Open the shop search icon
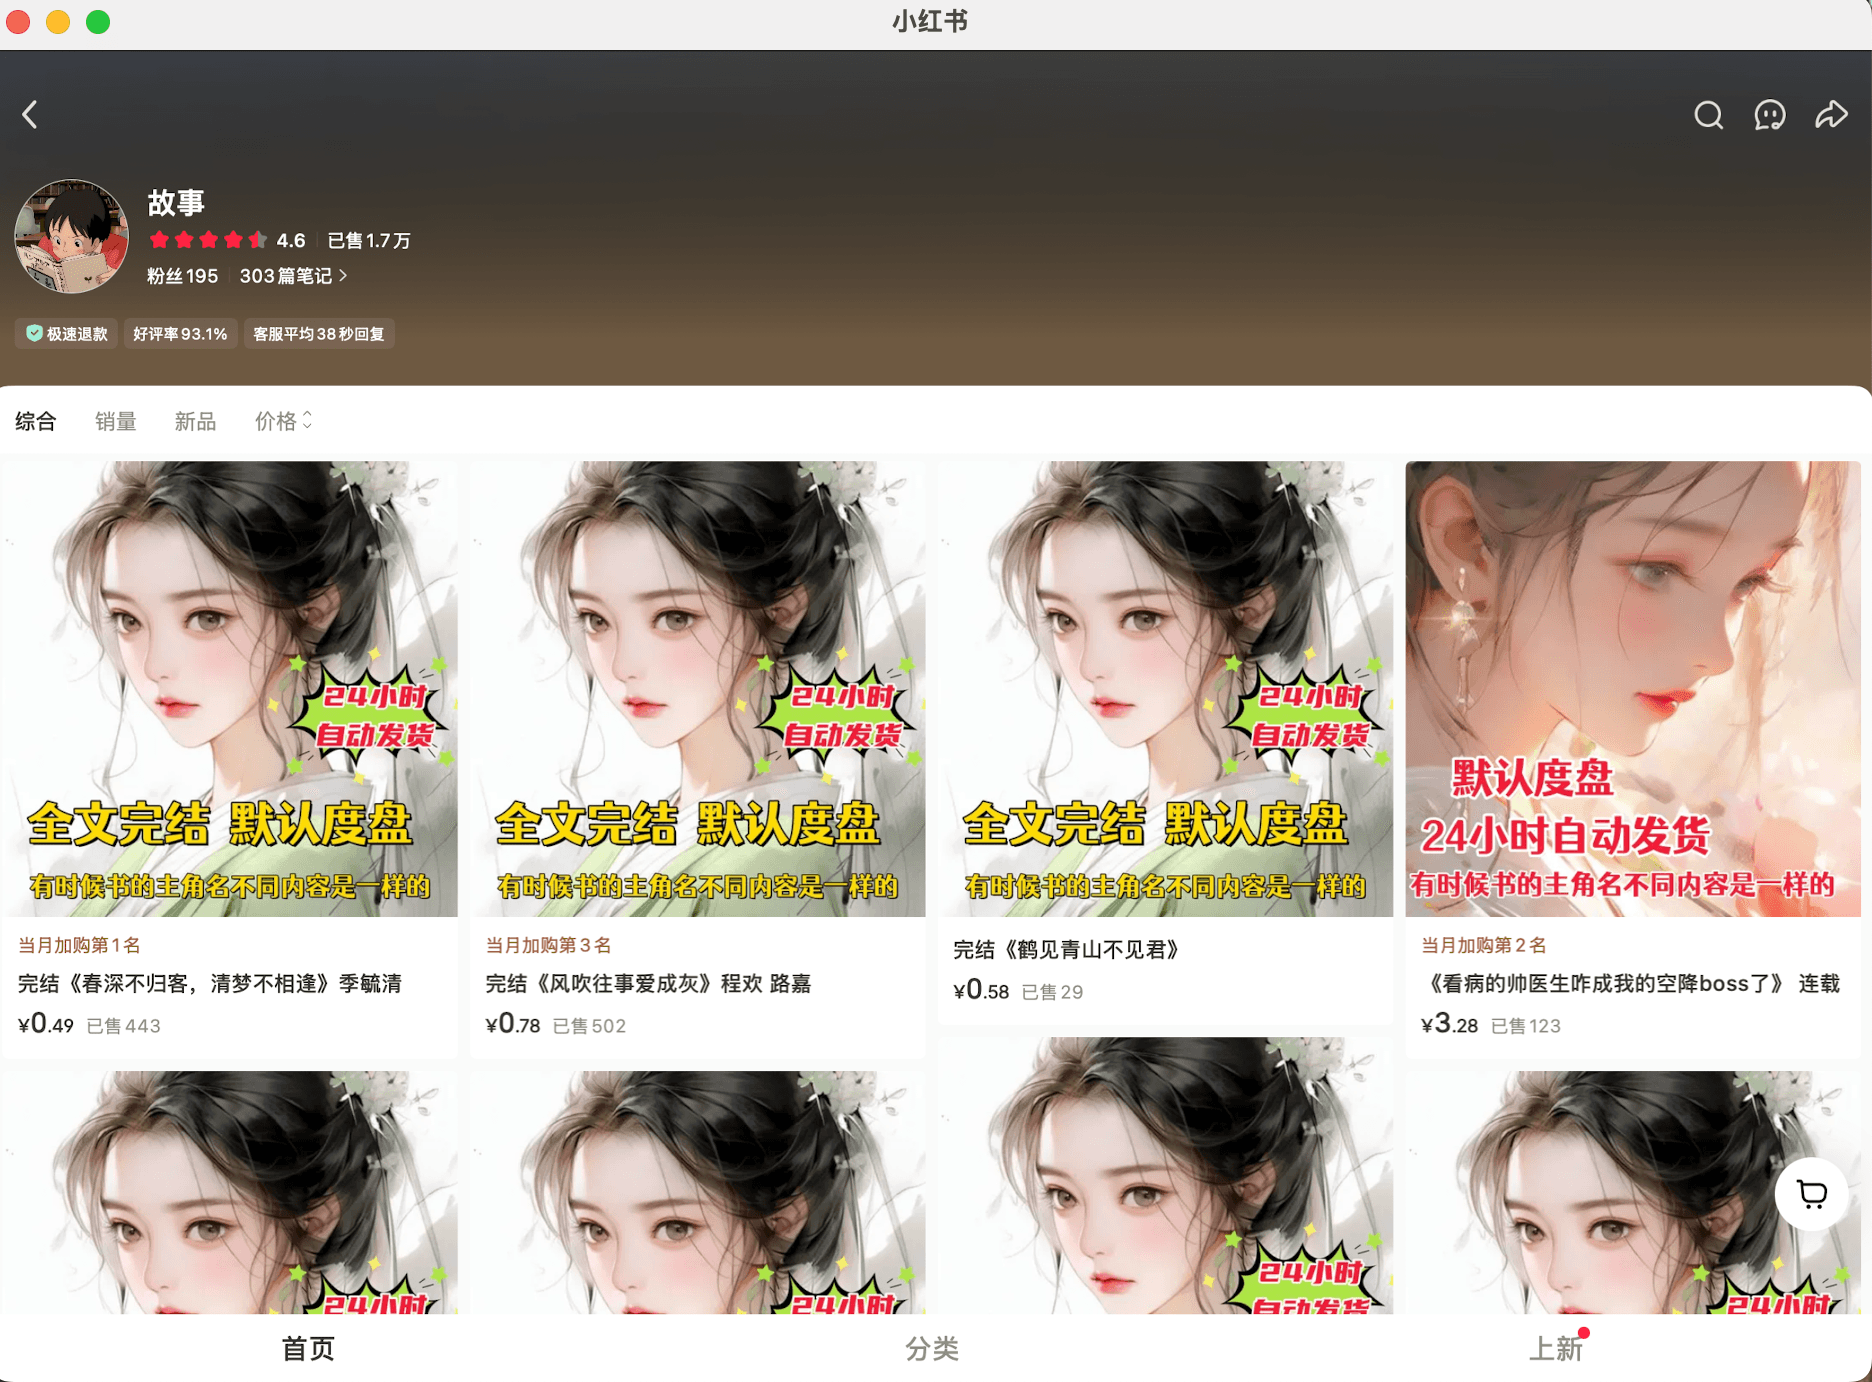 pos(1708,115)
